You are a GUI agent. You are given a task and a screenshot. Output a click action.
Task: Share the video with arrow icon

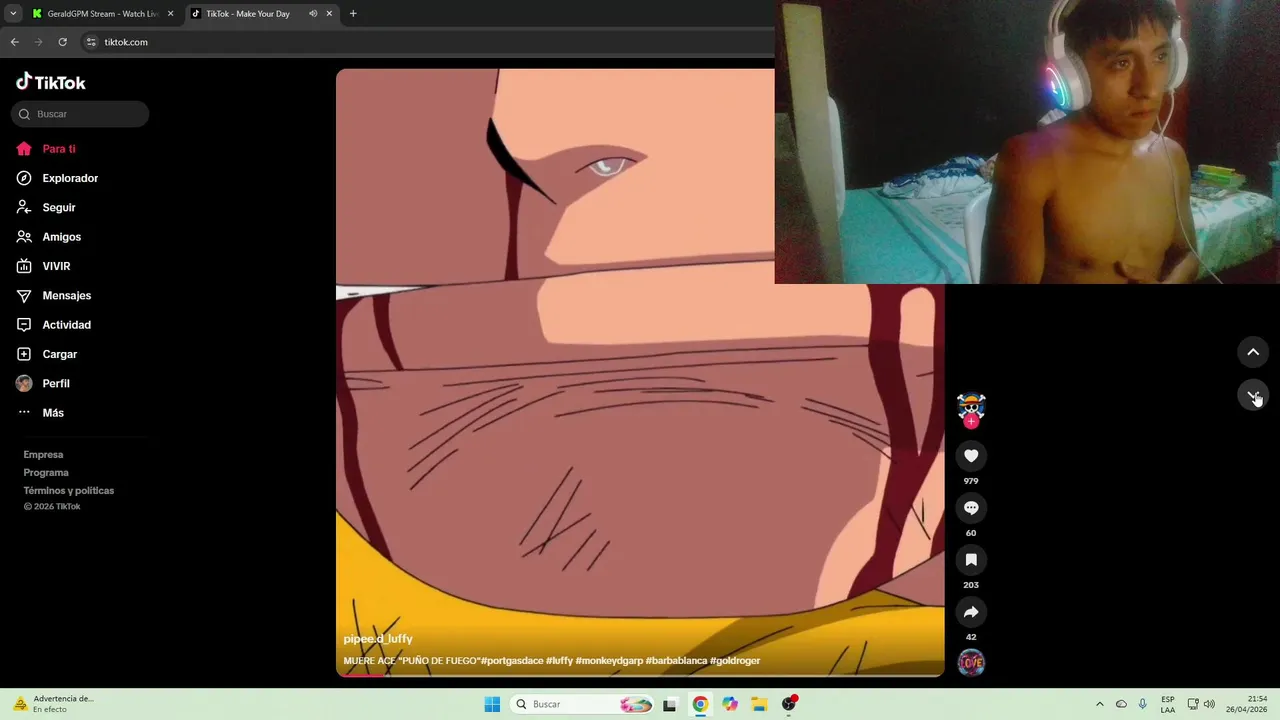[971, 612]
